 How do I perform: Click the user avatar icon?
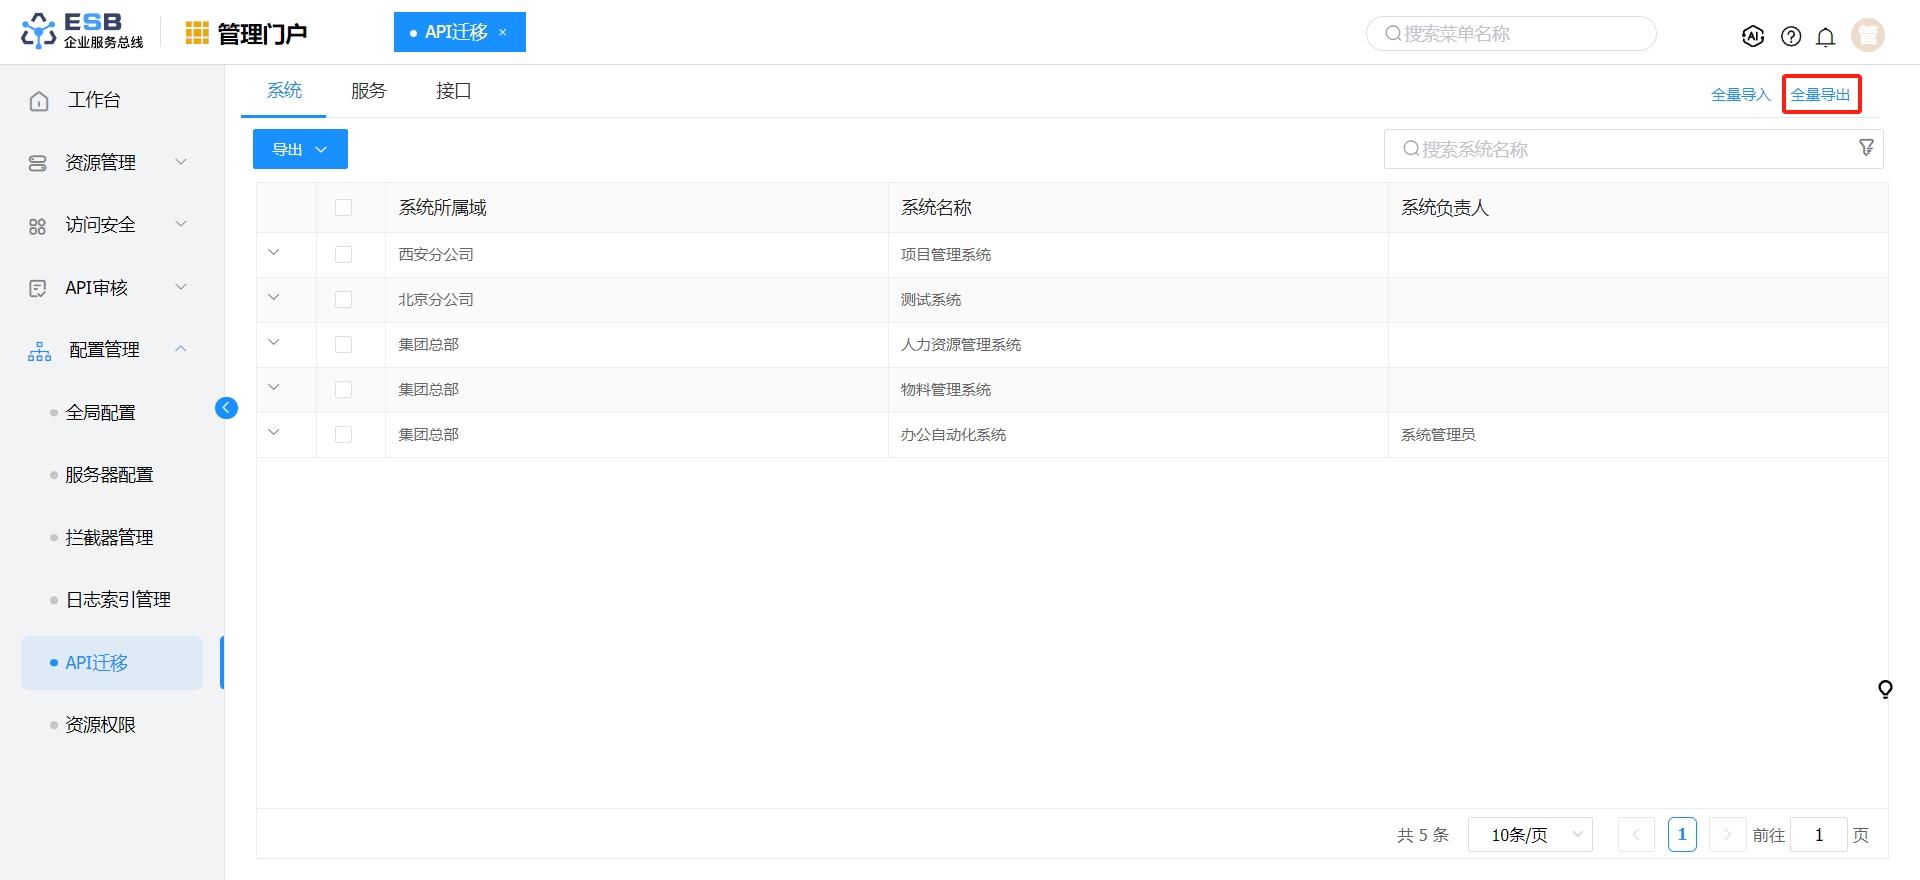(1867, 35)
